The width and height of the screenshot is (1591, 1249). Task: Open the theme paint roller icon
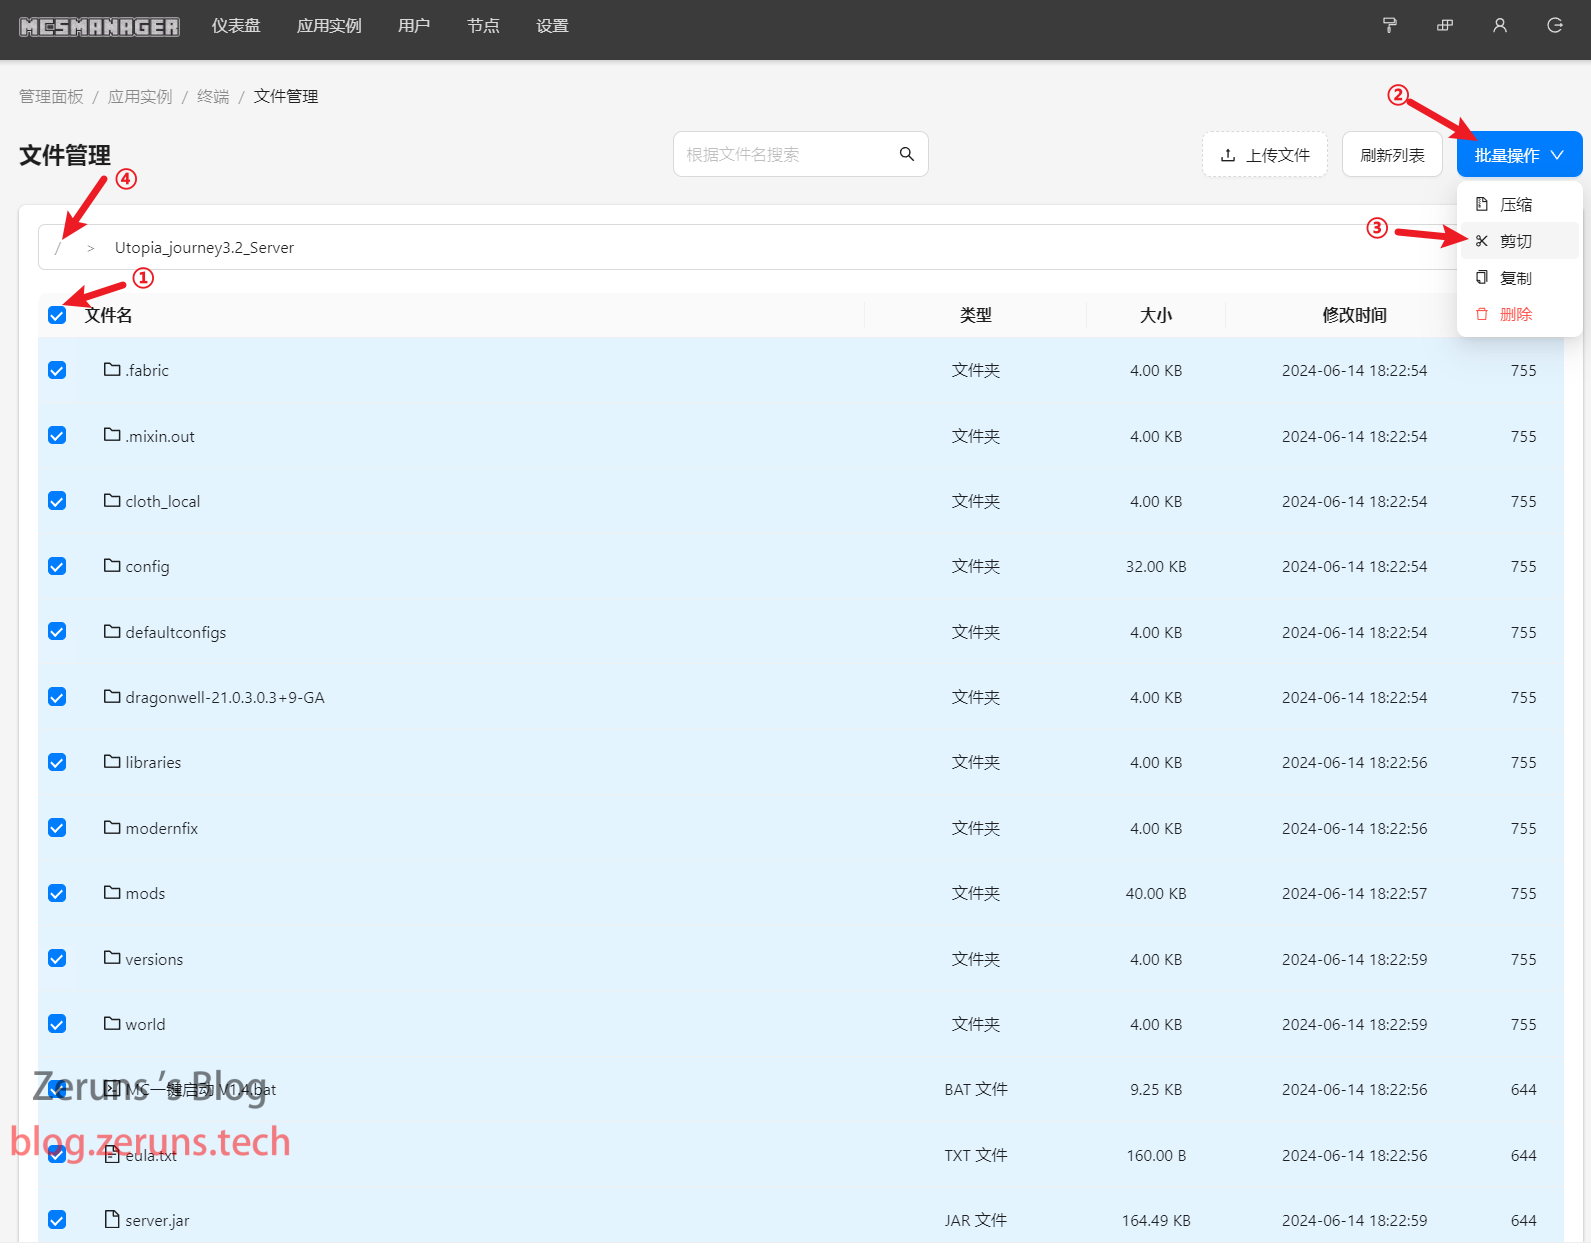click(1389, 26)
